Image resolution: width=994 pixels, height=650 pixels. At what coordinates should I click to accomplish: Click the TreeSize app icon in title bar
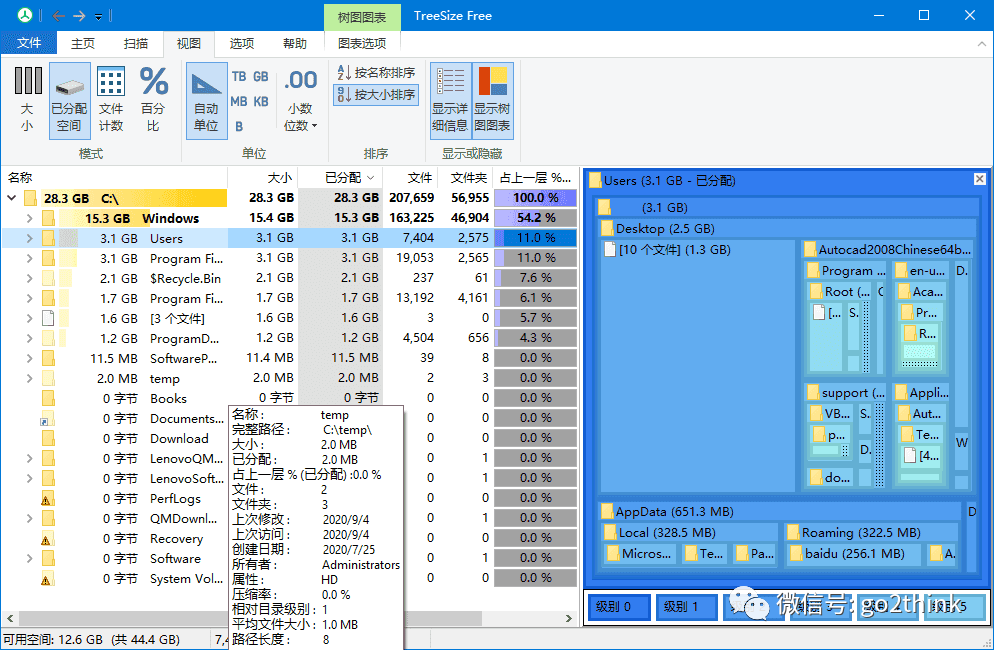pos(25,15)
